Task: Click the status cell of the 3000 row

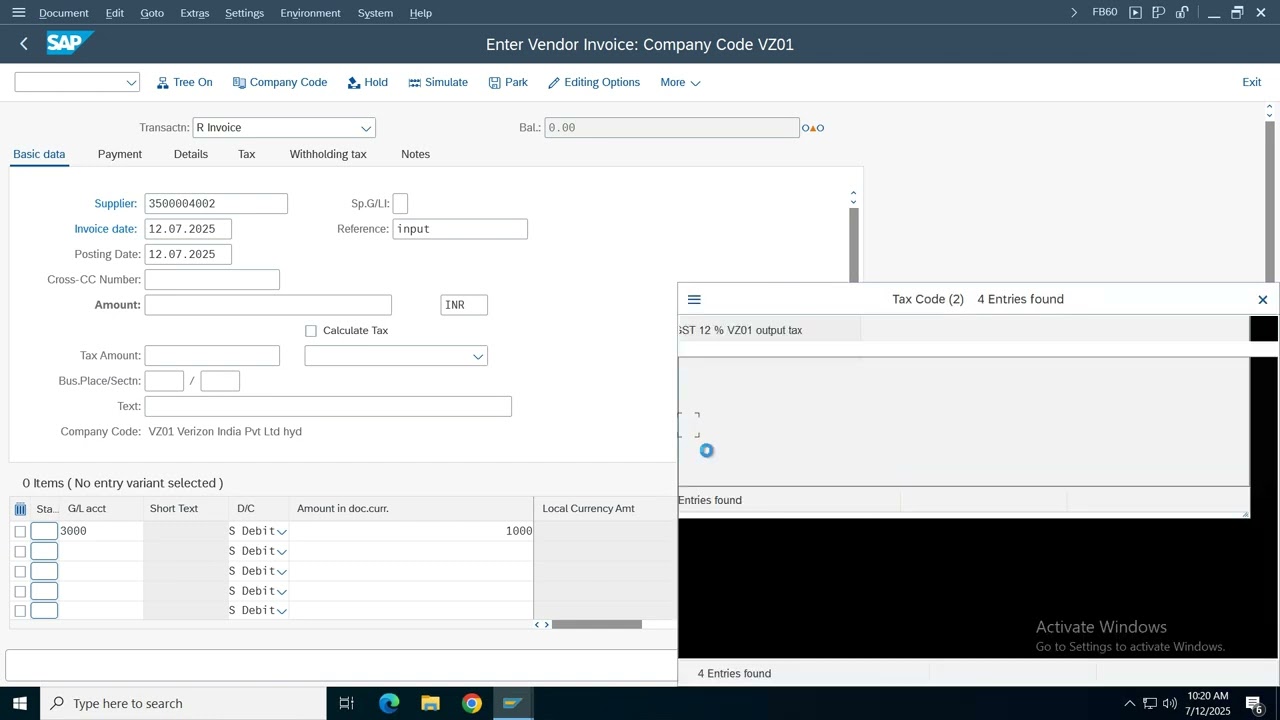Action: click(x=44, y=531)
